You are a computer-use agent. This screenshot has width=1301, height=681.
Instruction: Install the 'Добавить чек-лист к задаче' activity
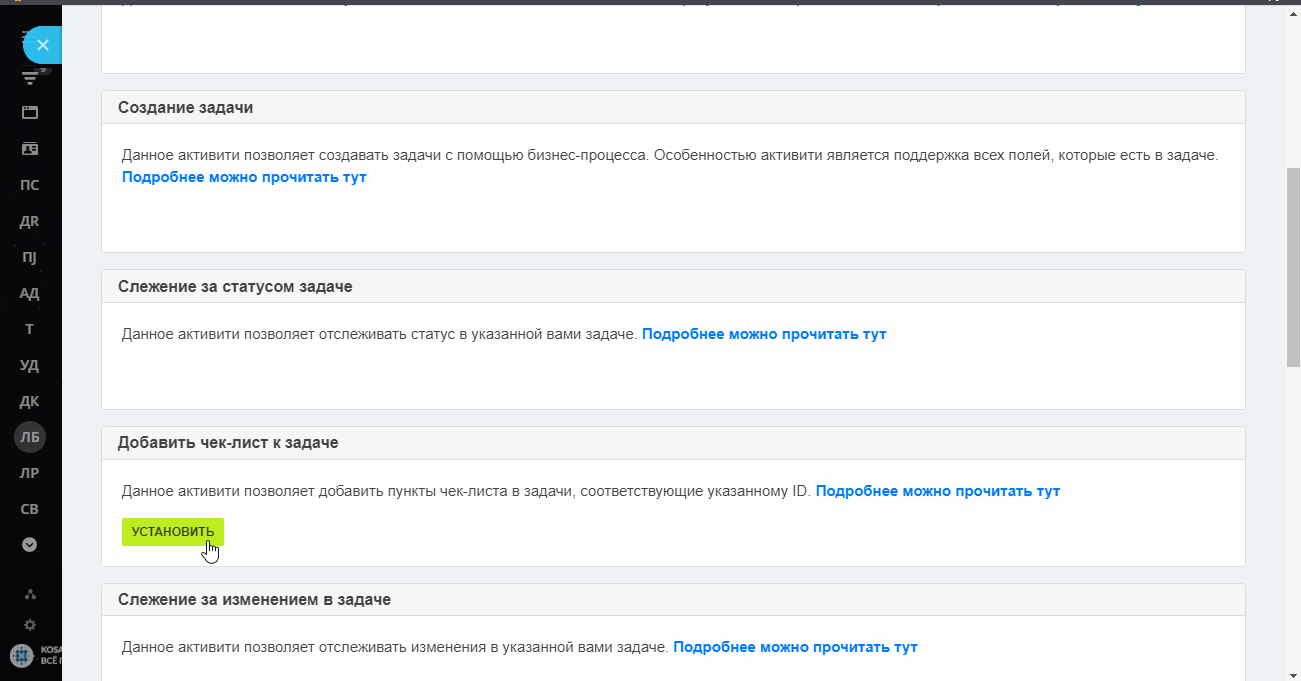pos(173,532)
